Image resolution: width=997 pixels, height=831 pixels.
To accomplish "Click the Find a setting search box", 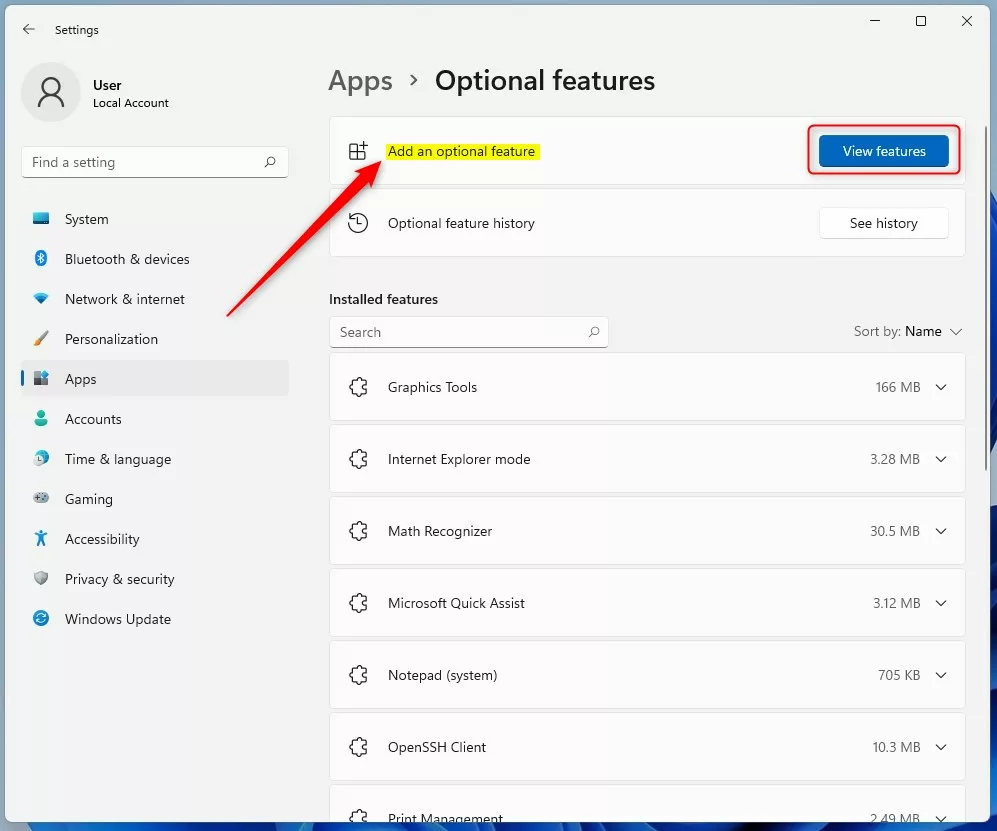I will coord(155,162).
